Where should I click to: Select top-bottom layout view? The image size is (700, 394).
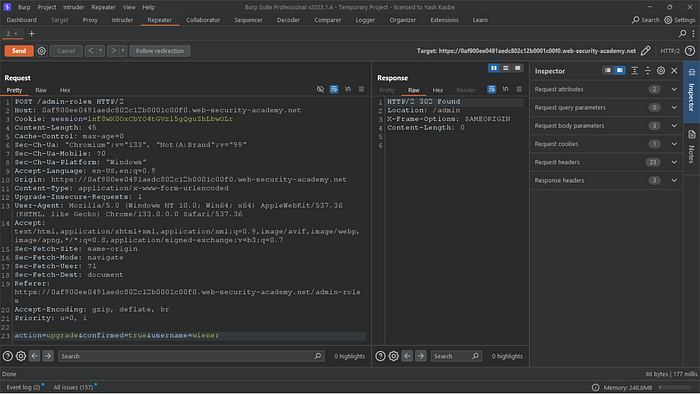click(x=506, y=68)
